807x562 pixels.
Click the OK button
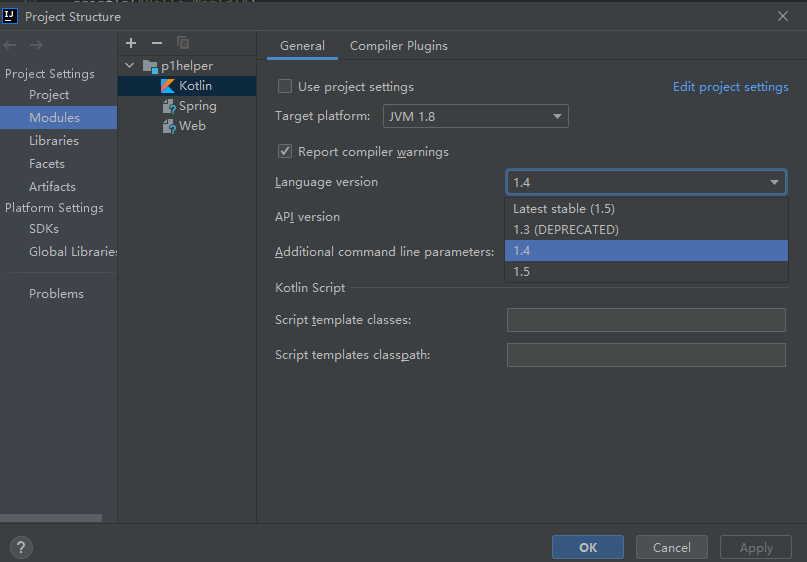(588, 547)
